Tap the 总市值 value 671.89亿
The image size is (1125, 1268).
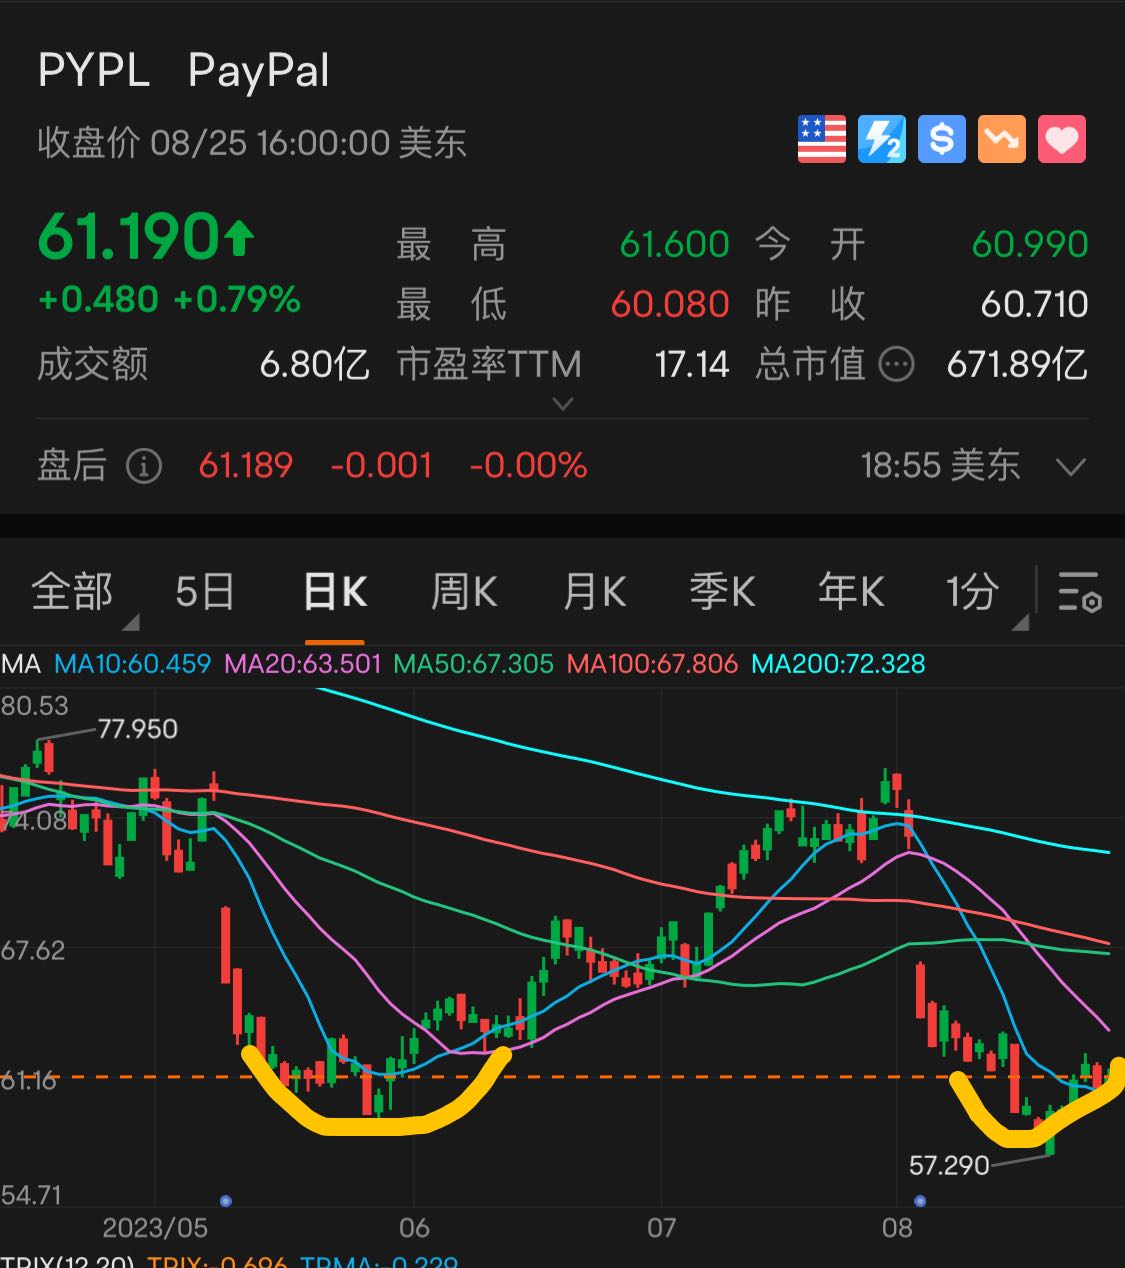[1017, 364]
